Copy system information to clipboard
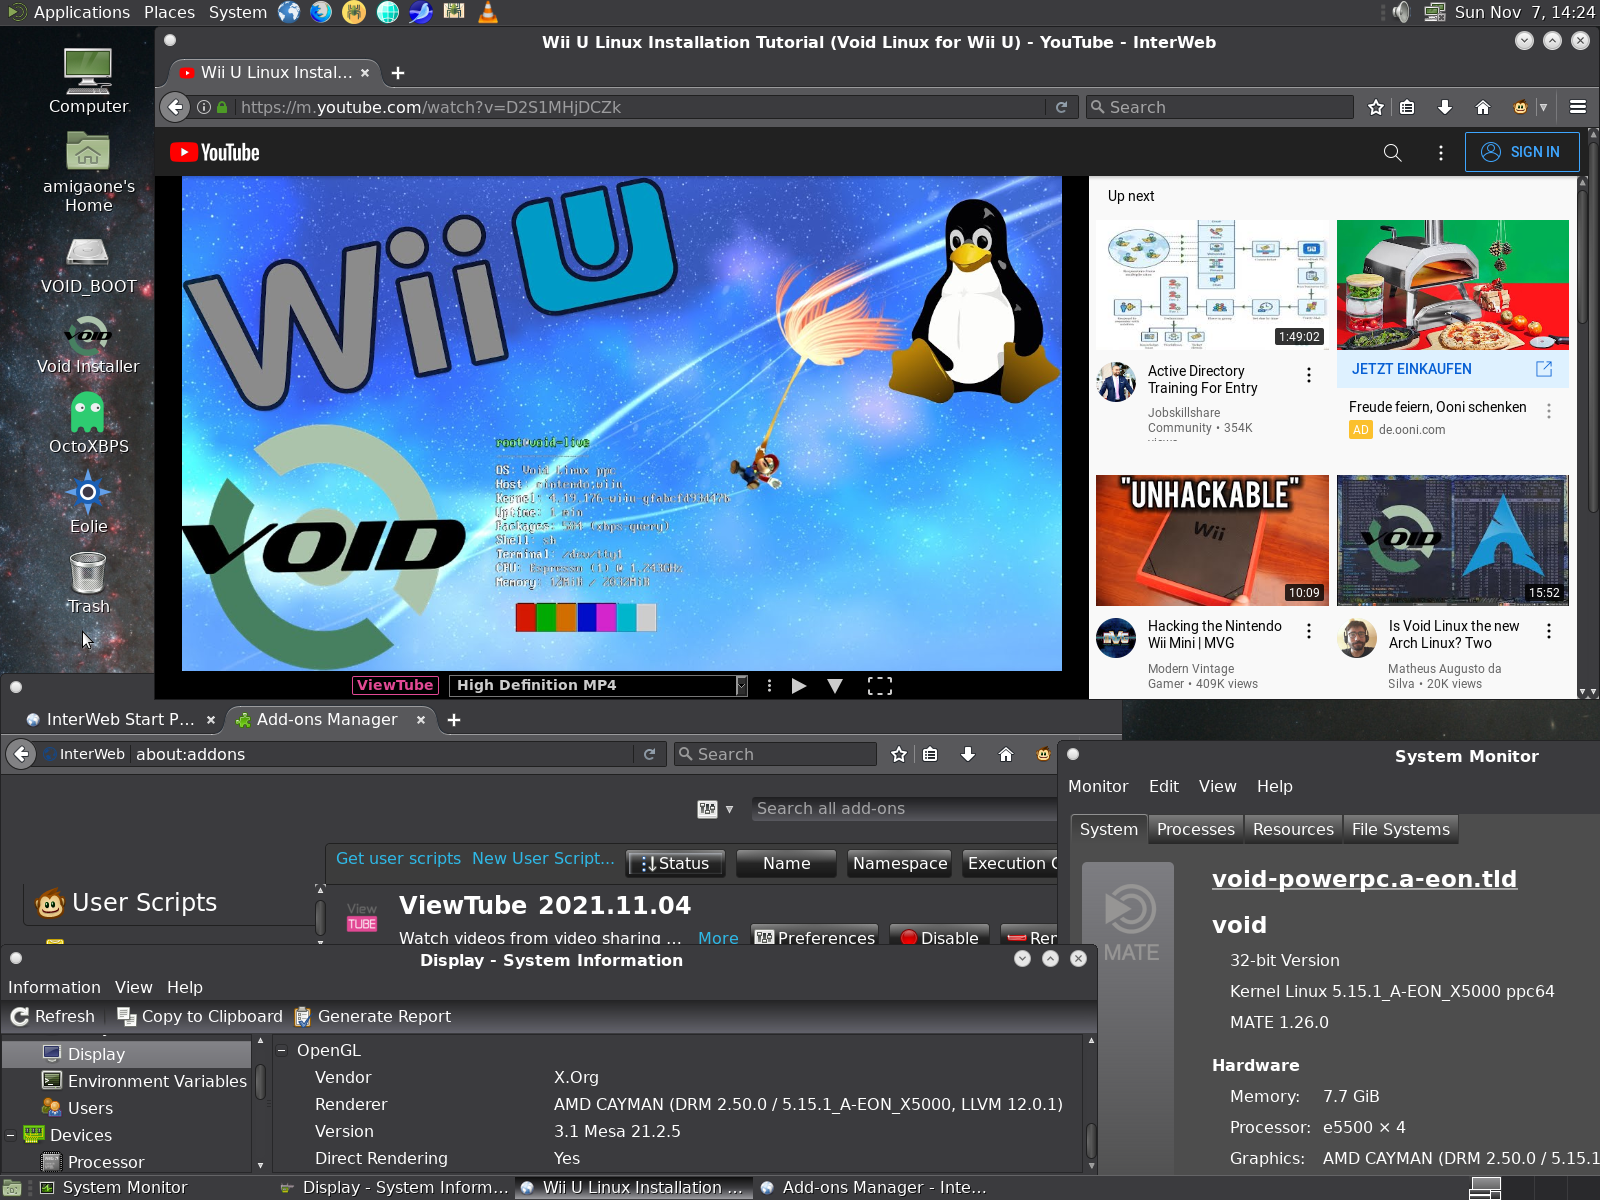Screen dimensions: 1600x1200 coord(200,1016)
